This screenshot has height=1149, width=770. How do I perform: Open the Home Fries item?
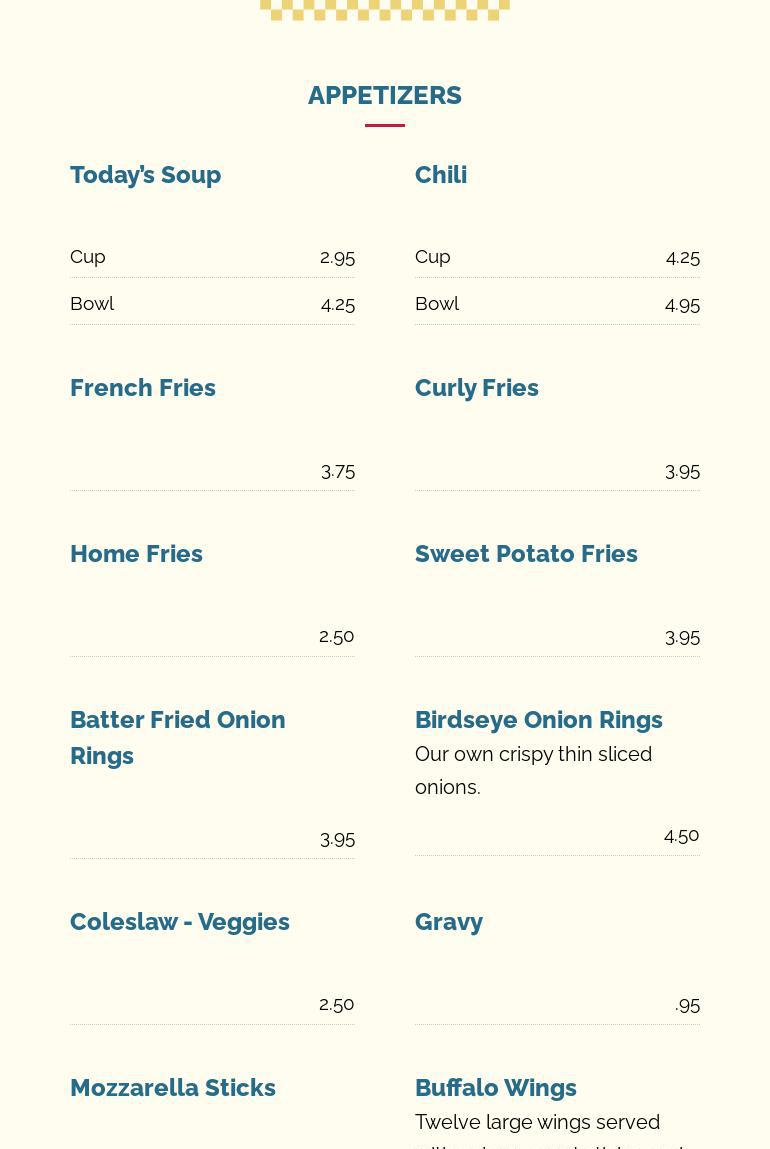click(x=136, y=554)
